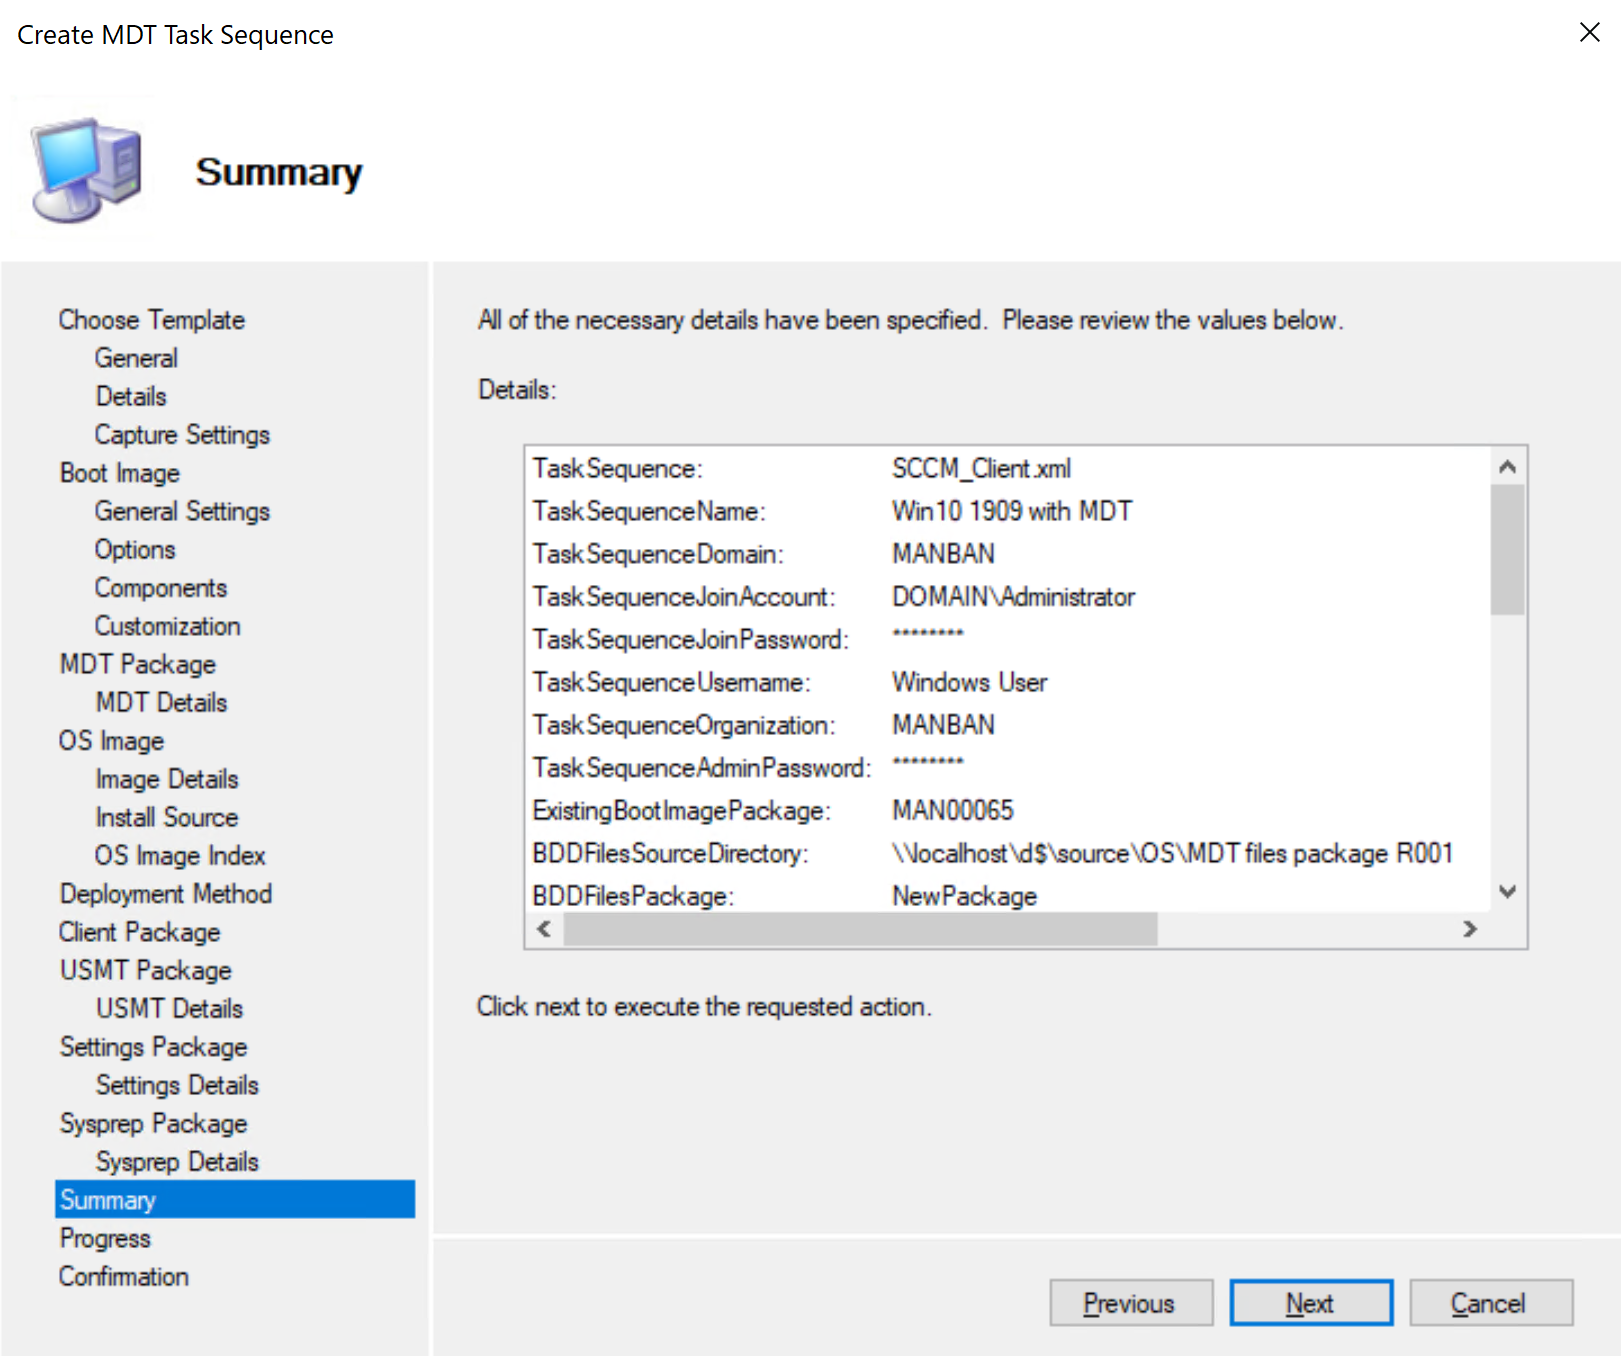This screenshot has width=1621, height=1356.
Task: Close the Create MDT Task Sequence wizard
Action: [1589, 32]
